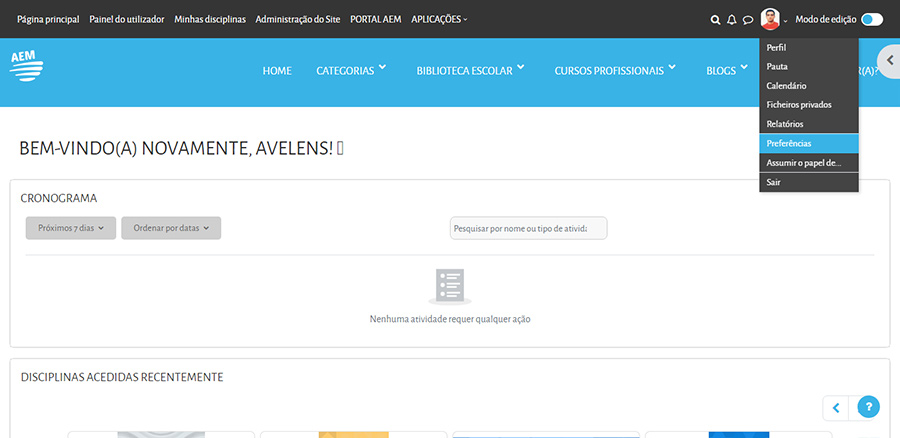Image resolution: width=900 pixels, height=438 pixels.
Task: Choose Sair in the user menu
Action: (774, 182)
